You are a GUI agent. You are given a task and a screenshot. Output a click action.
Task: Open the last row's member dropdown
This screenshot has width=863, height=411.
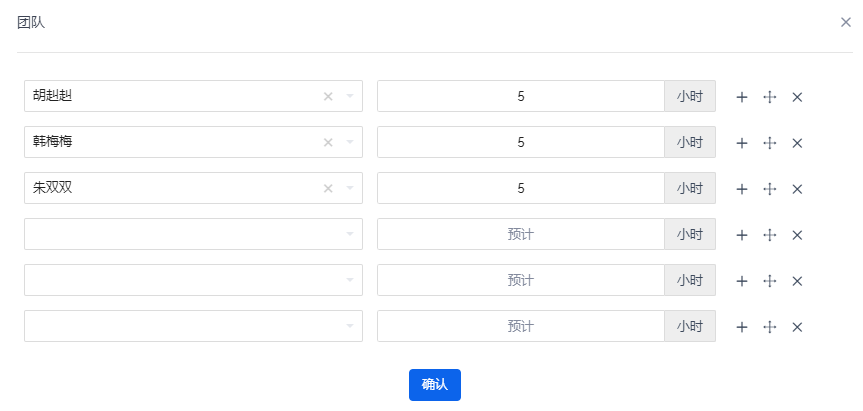(x=350, y=327)
